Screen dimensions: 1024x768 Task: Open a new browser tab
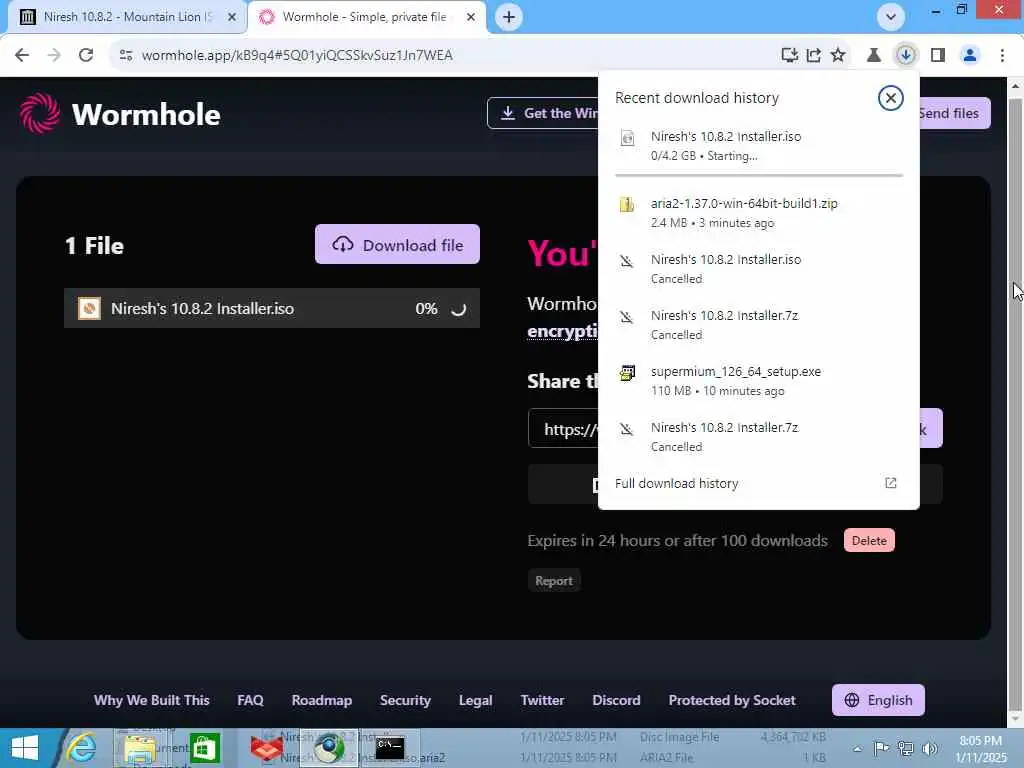click(x=509, y=17)
